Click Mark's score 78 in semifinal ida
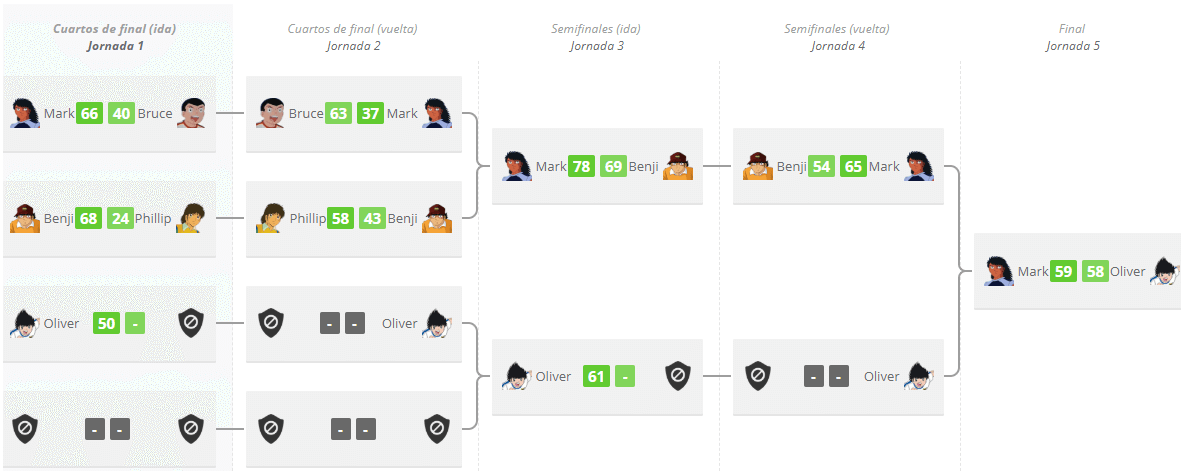Image resolution: width=1186 pixels, height=471 pixels. (582, 166)
